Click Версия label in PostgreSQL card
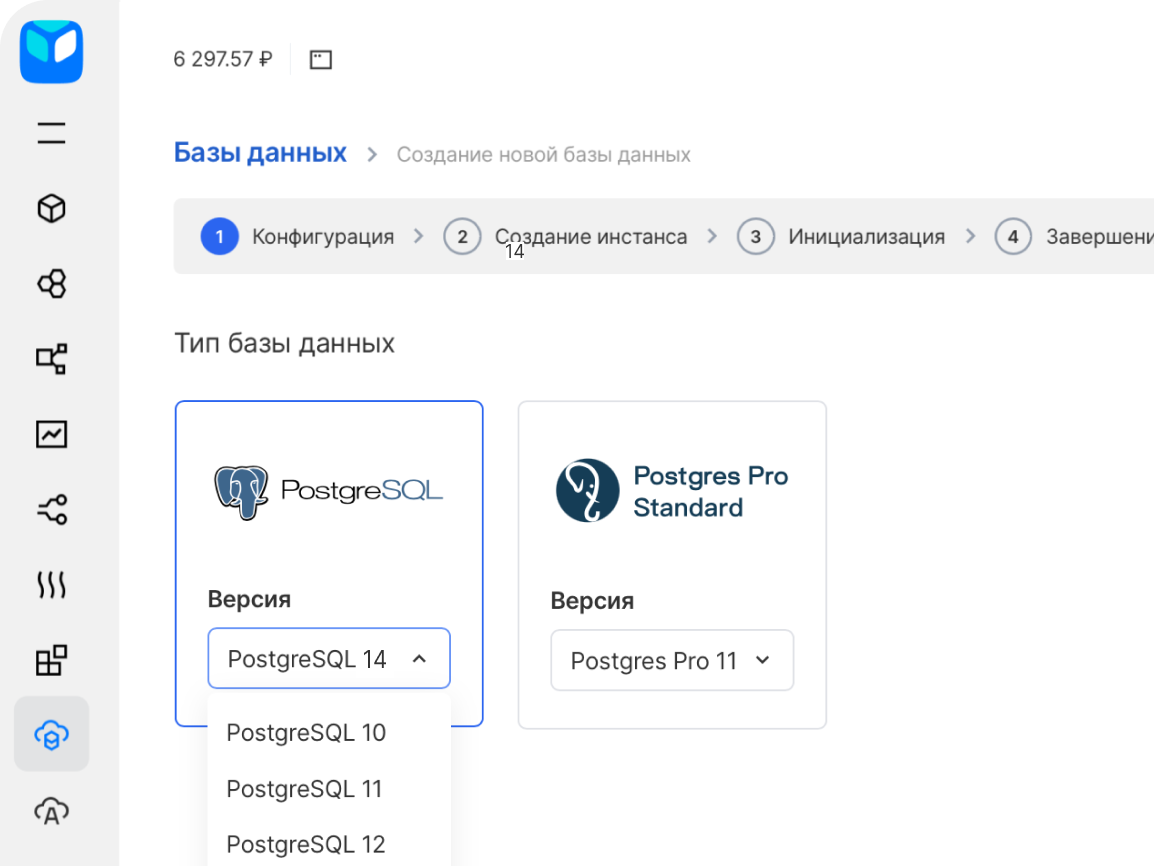1154x866 pixels. click(249, 599)
